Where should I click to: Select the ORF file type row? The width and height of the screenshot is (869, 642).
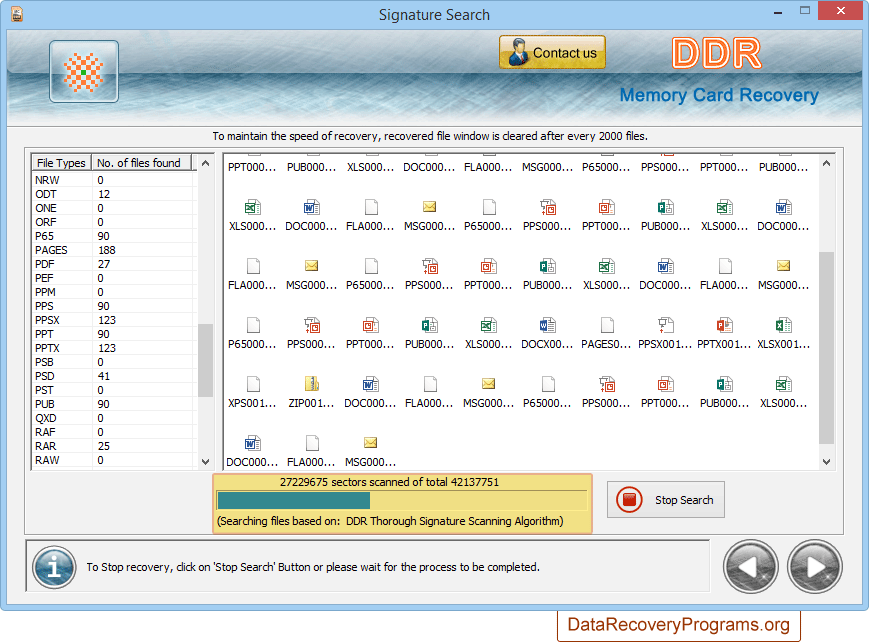coord(114,222)
